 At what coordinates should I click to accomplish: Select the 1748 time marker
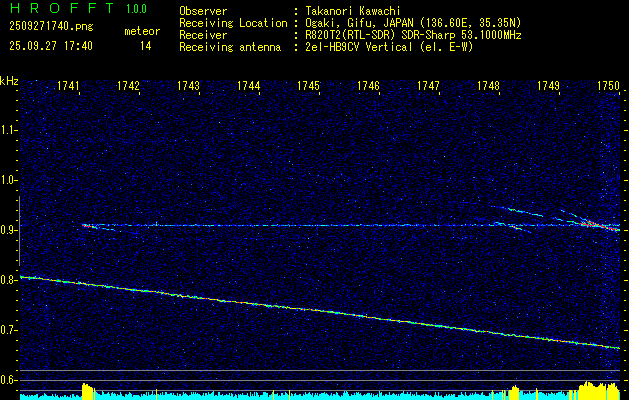click(x=488, y=87)
